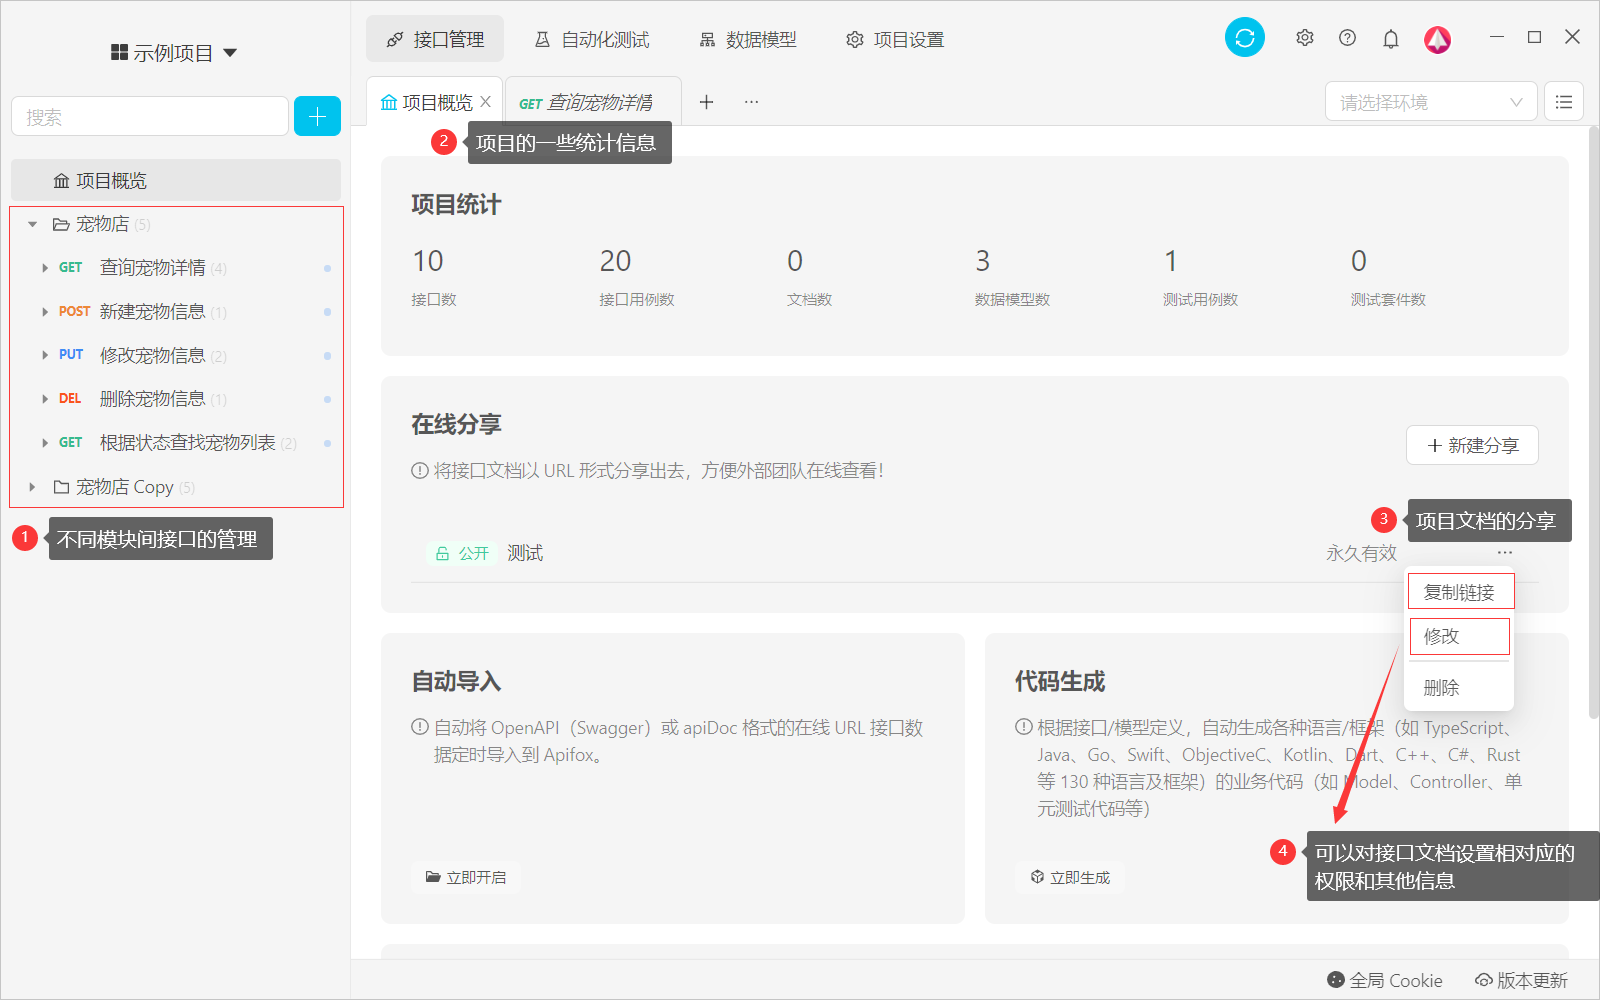1600x1000 pixels.
Task: Expand POST 新建宠物信息 tree arrow
Action: (x=45, y=312)
